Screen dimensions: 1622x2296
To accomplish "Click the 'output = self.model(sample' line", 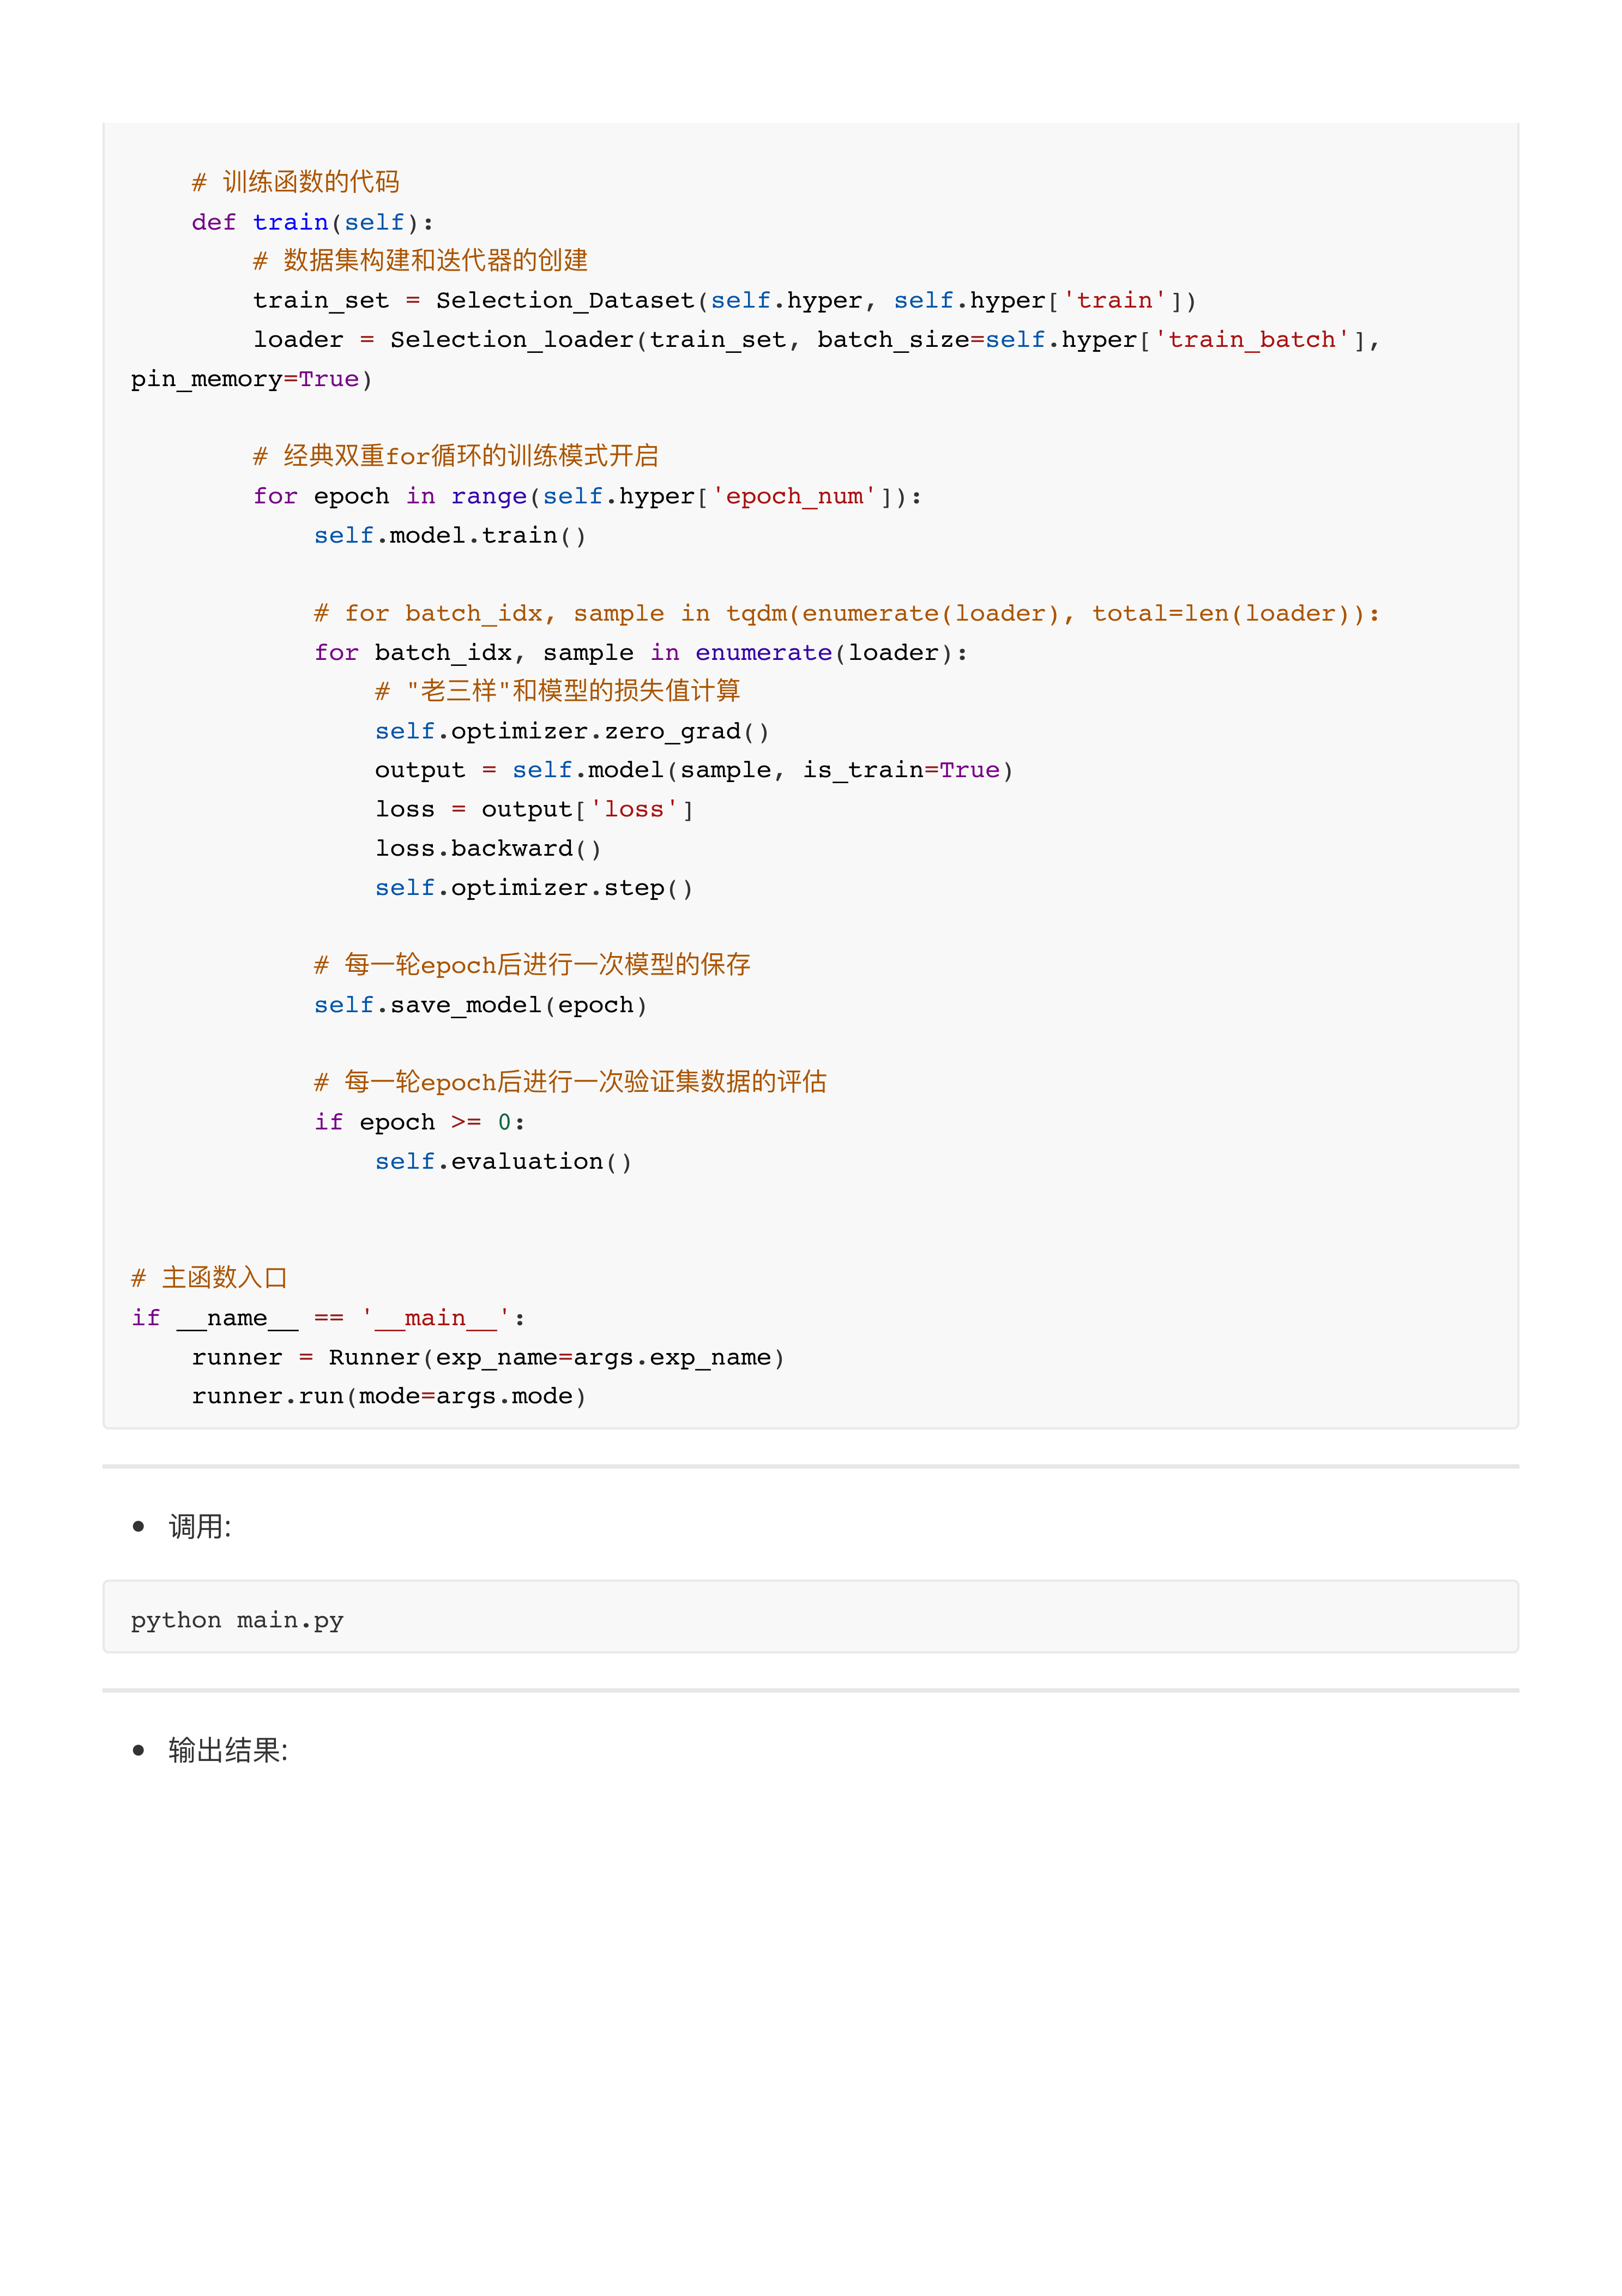I will (694, 770).
